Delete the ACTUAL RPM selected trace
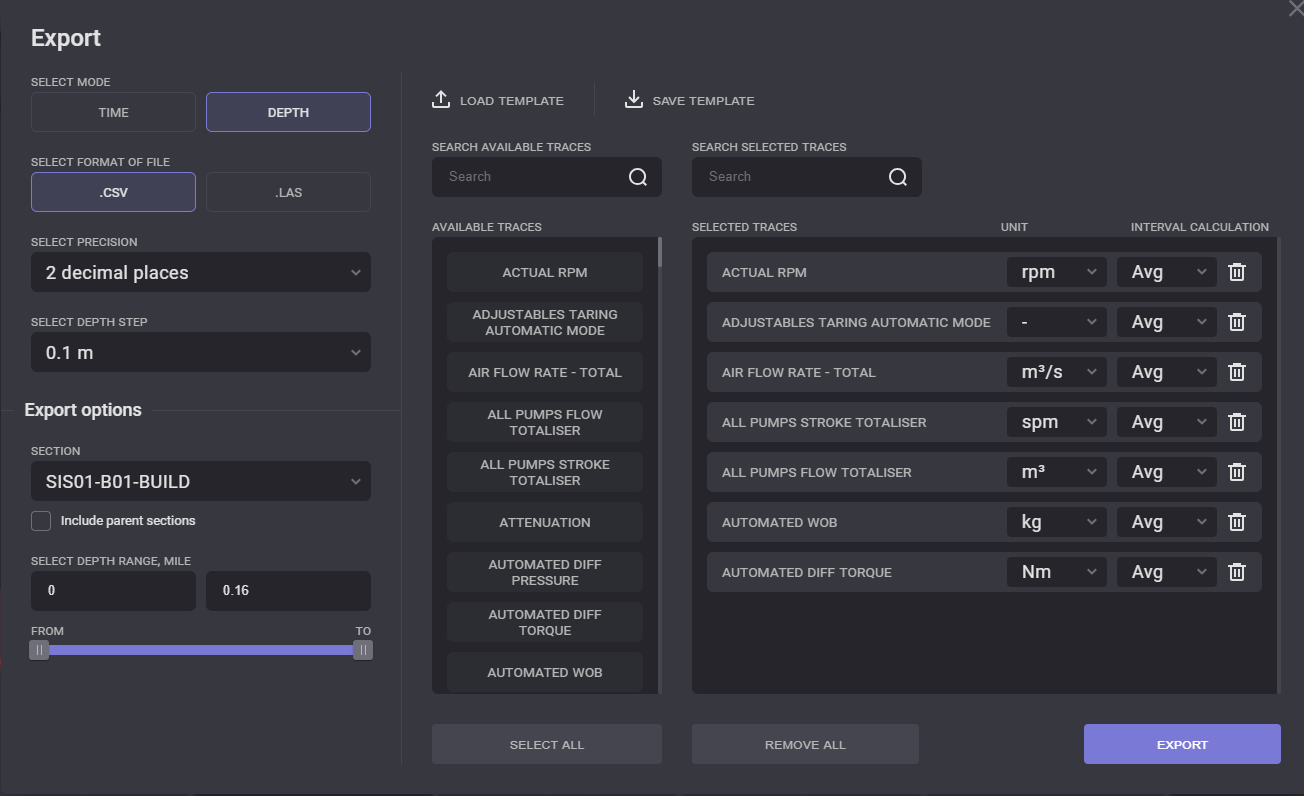1304x796 pixels. pos(1237,272)
